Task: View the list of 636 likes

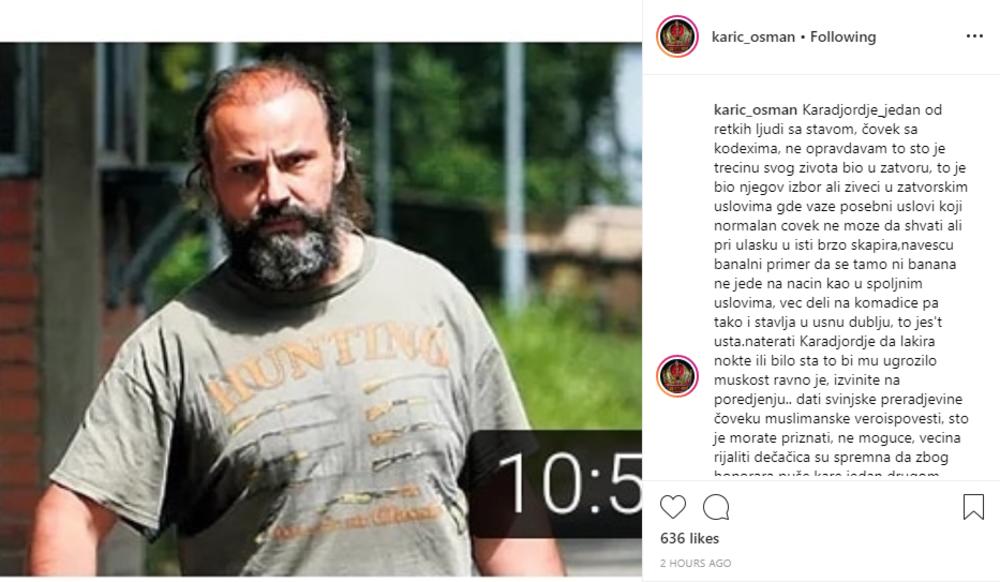Action: tap(689, 539)
